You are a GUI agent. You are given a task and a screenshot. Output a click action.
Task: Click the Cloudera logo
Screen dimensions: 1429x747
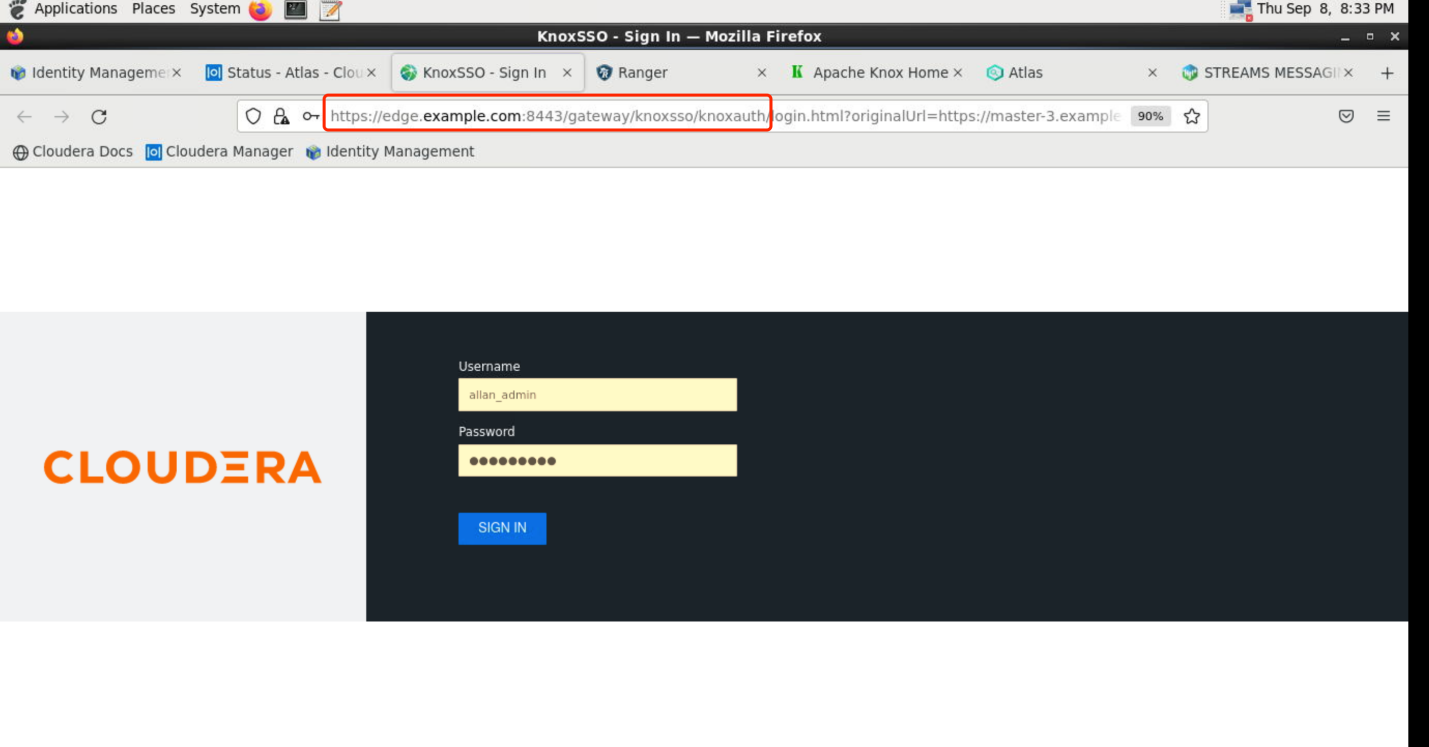click(183, 467)
